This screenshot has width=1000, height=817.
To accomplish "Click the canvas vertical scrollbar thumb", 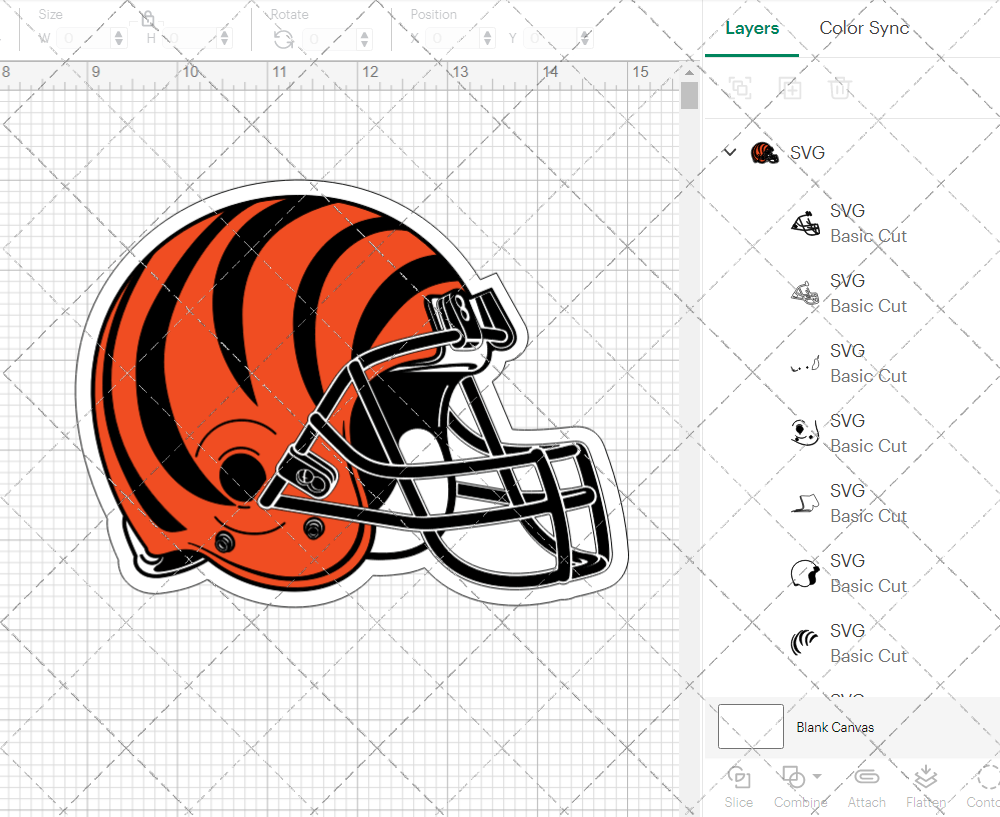I will pyautogui.click(x=689, y=96).
